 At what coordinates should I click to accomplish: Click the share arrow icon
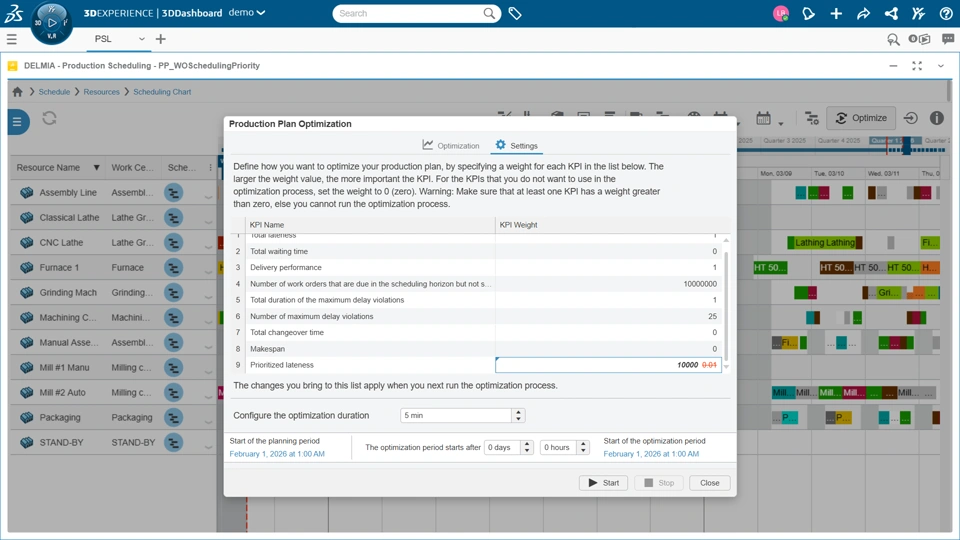pyautogui.click(x=863, y=13)
